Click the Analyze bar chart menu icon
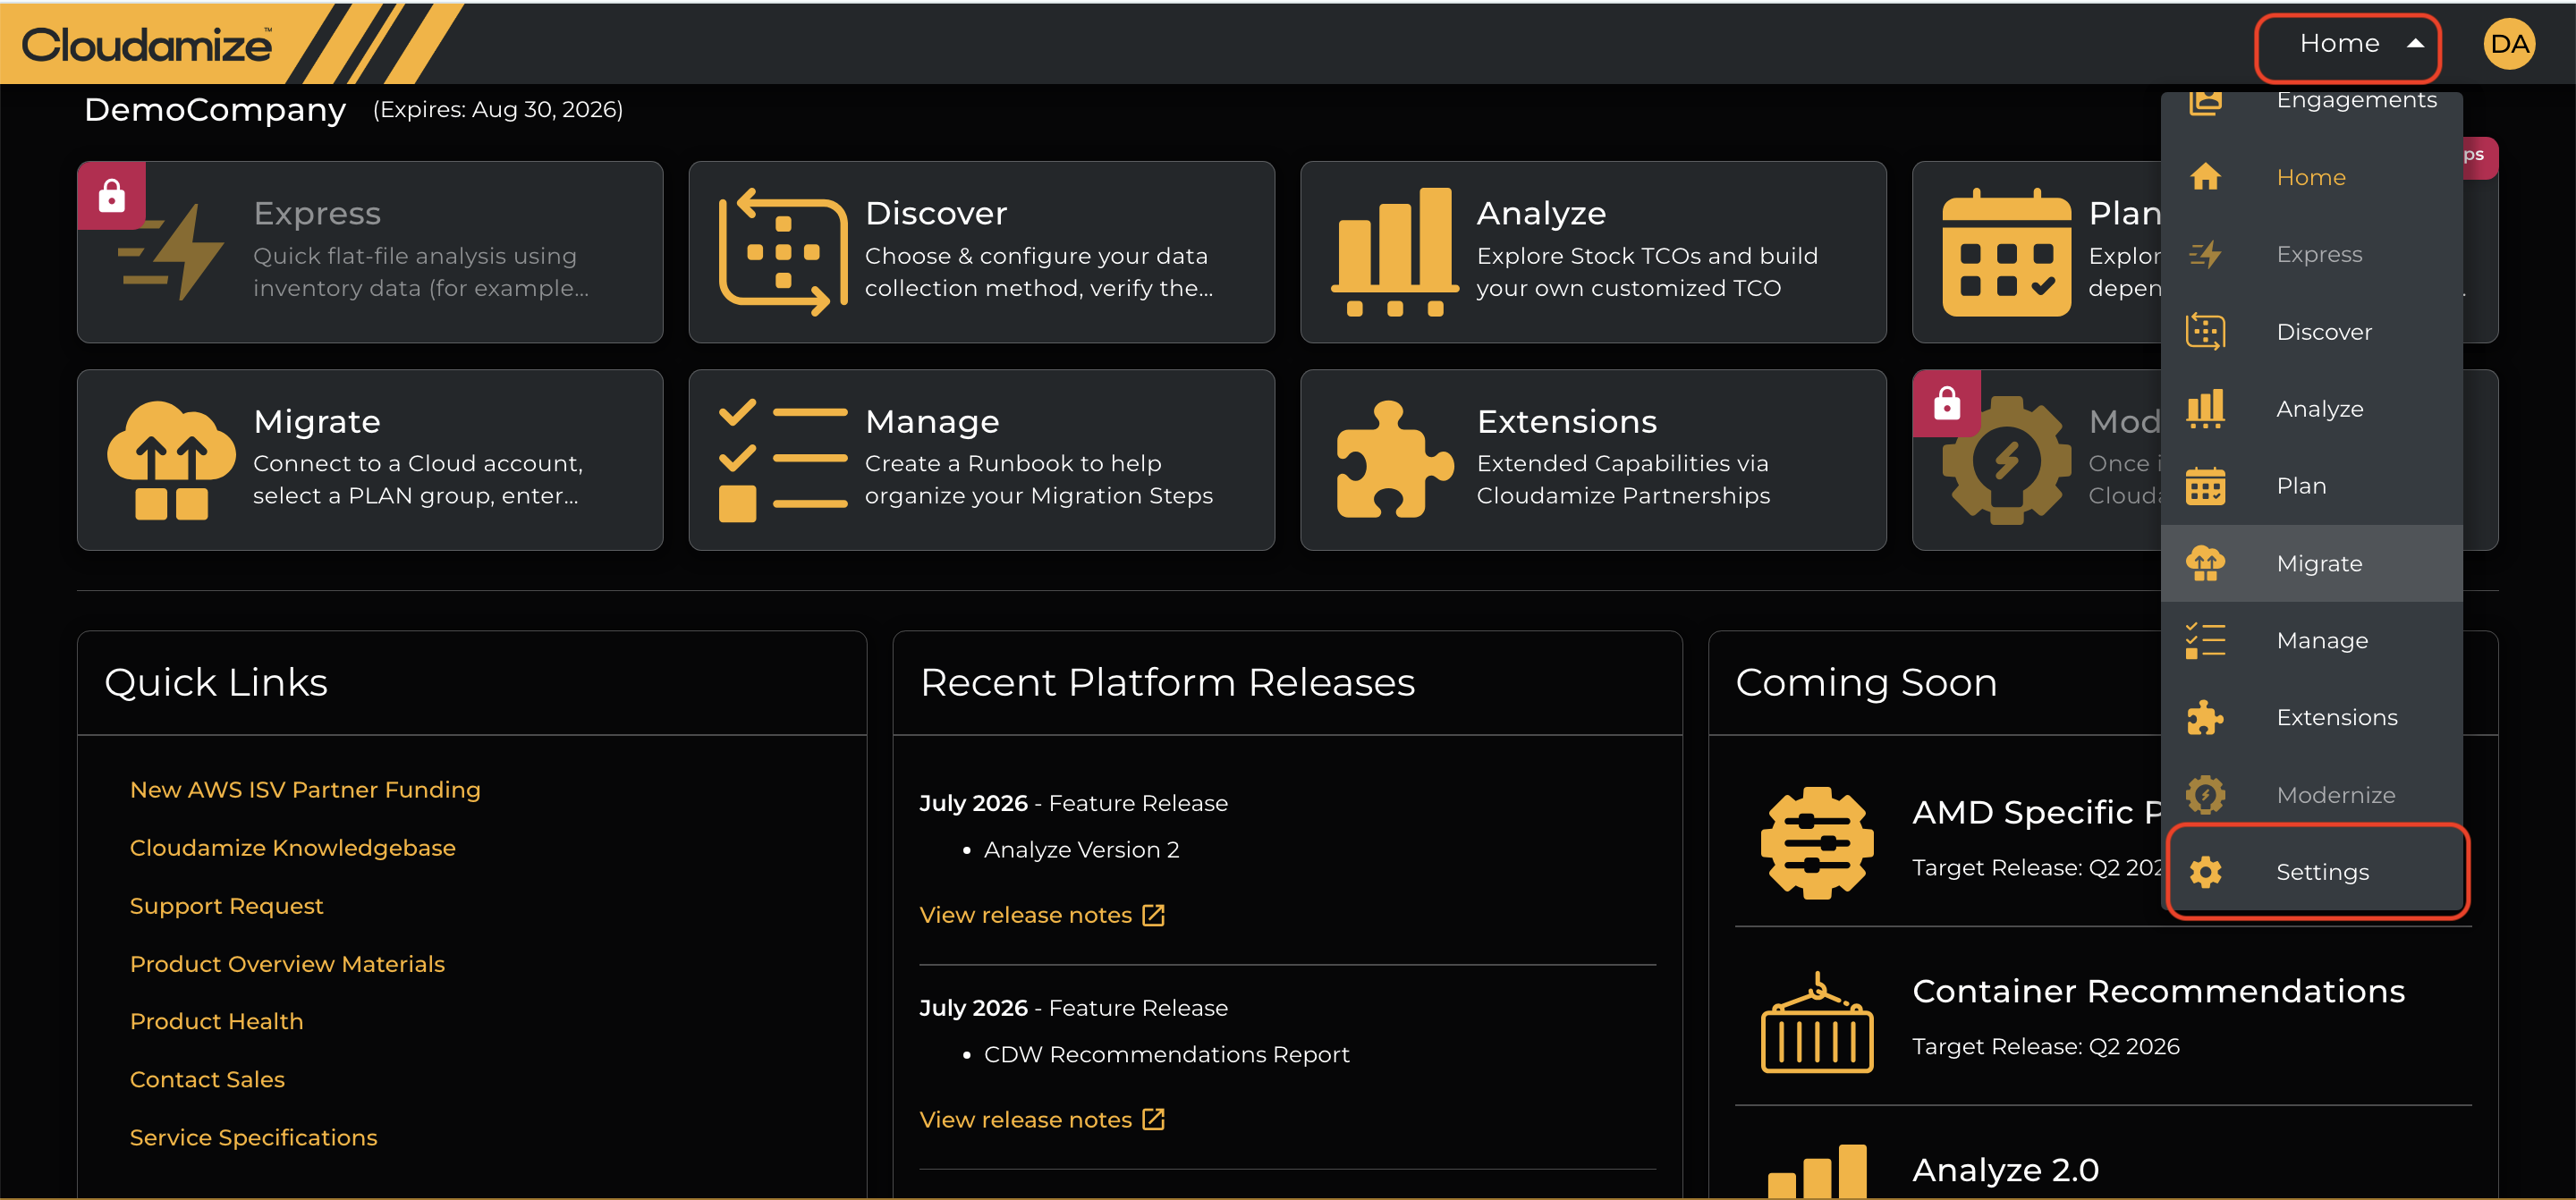Image resolution: width=2576 pixels, height=1200 pixels. (2205, 408)
